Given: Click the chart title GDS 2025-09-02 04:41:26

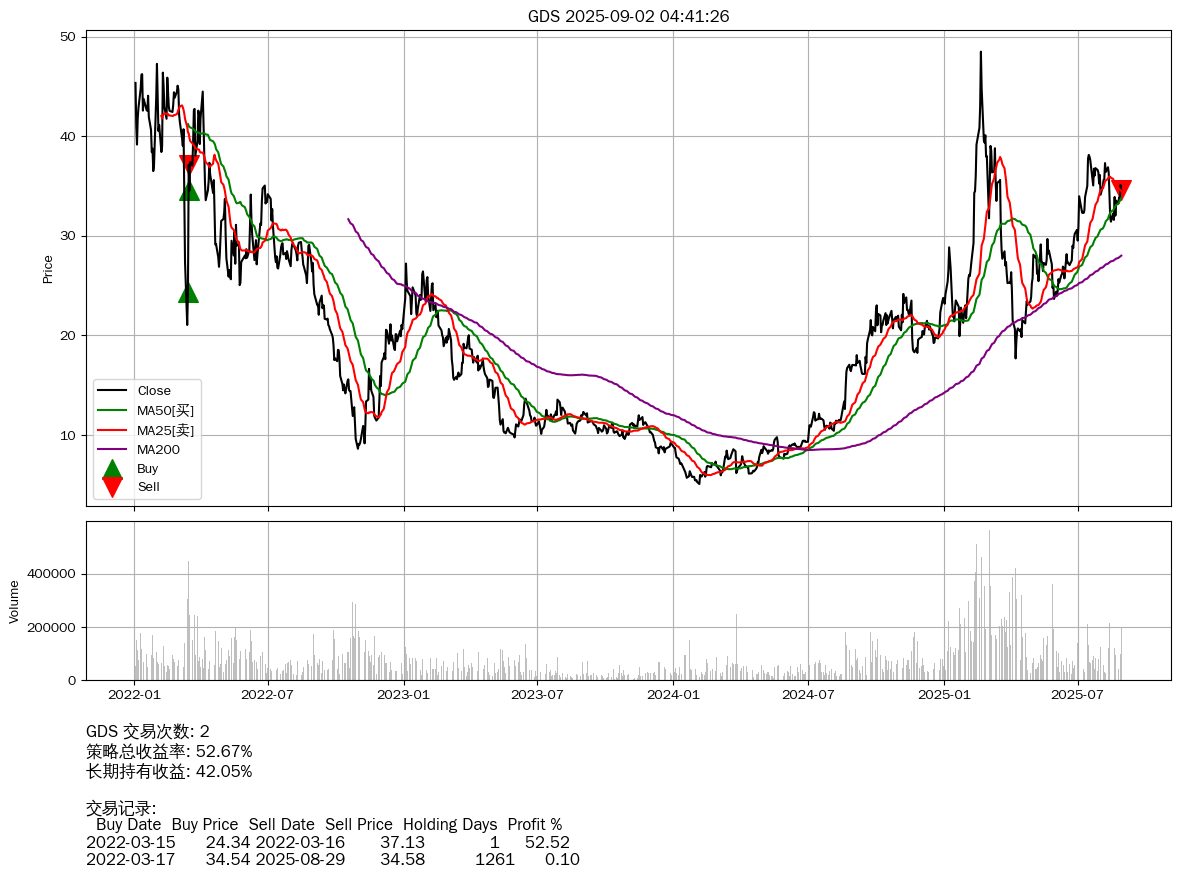Looking at the screenshot, I should click(x=628, y=16).
